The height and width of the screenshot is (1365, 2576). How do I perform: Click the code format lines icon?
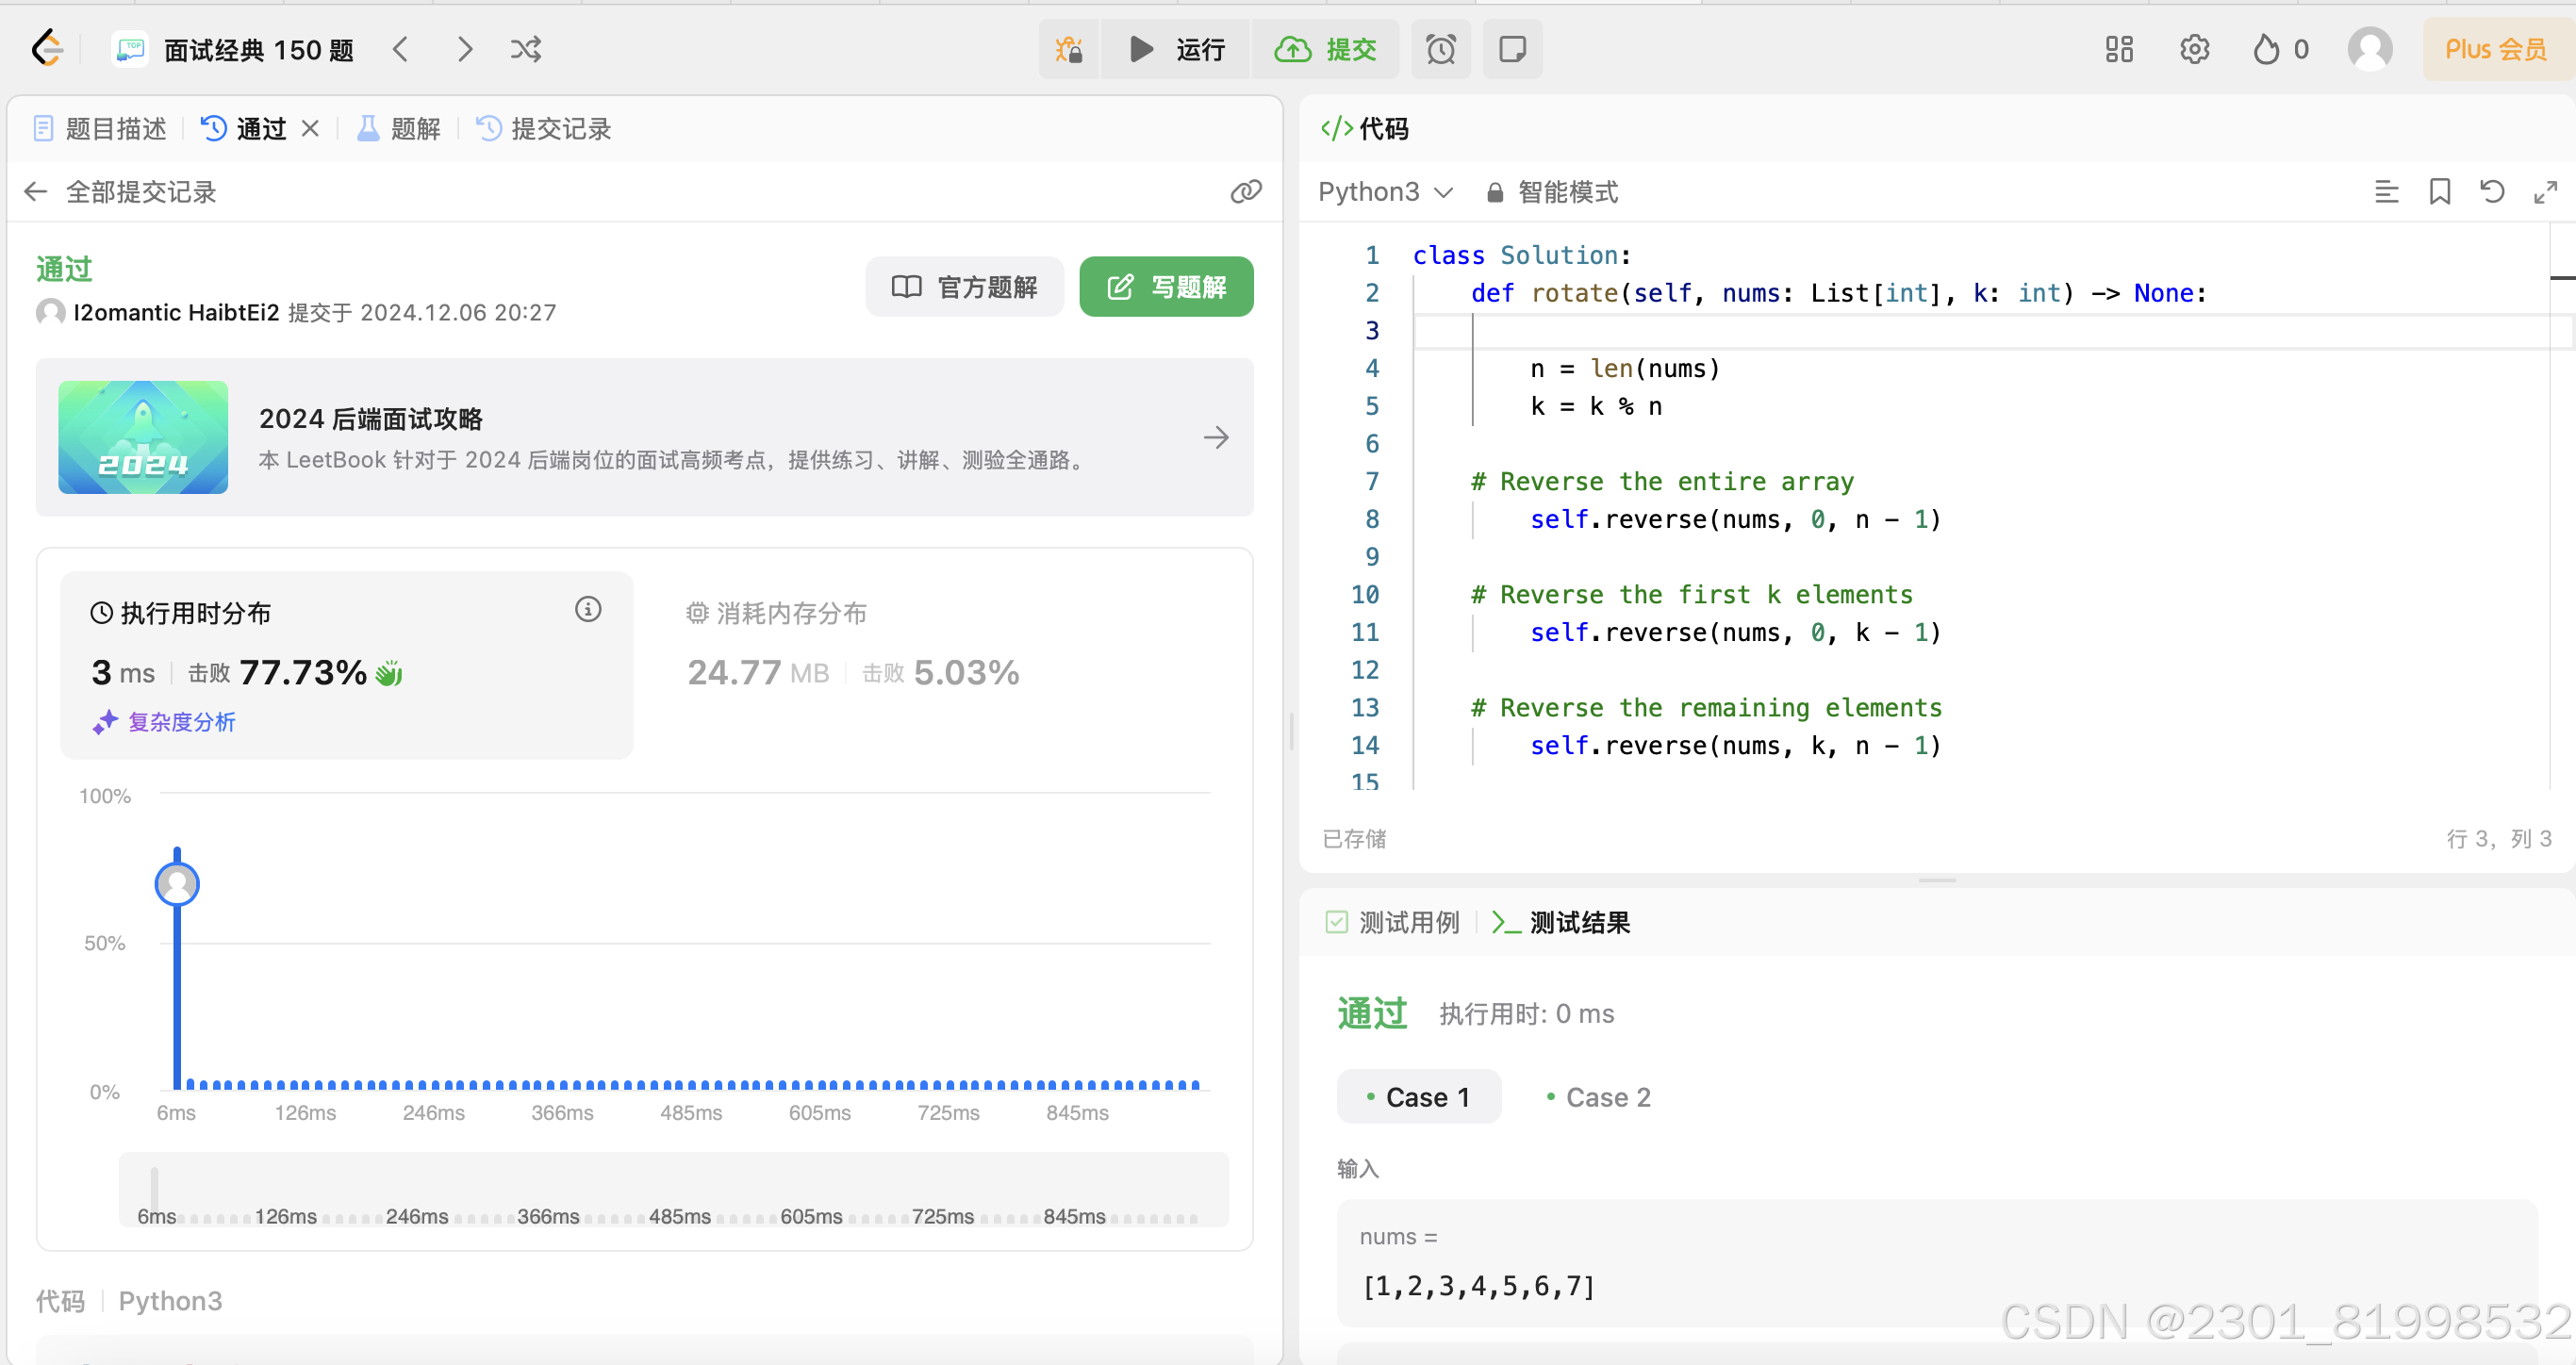pos(2386,192)
